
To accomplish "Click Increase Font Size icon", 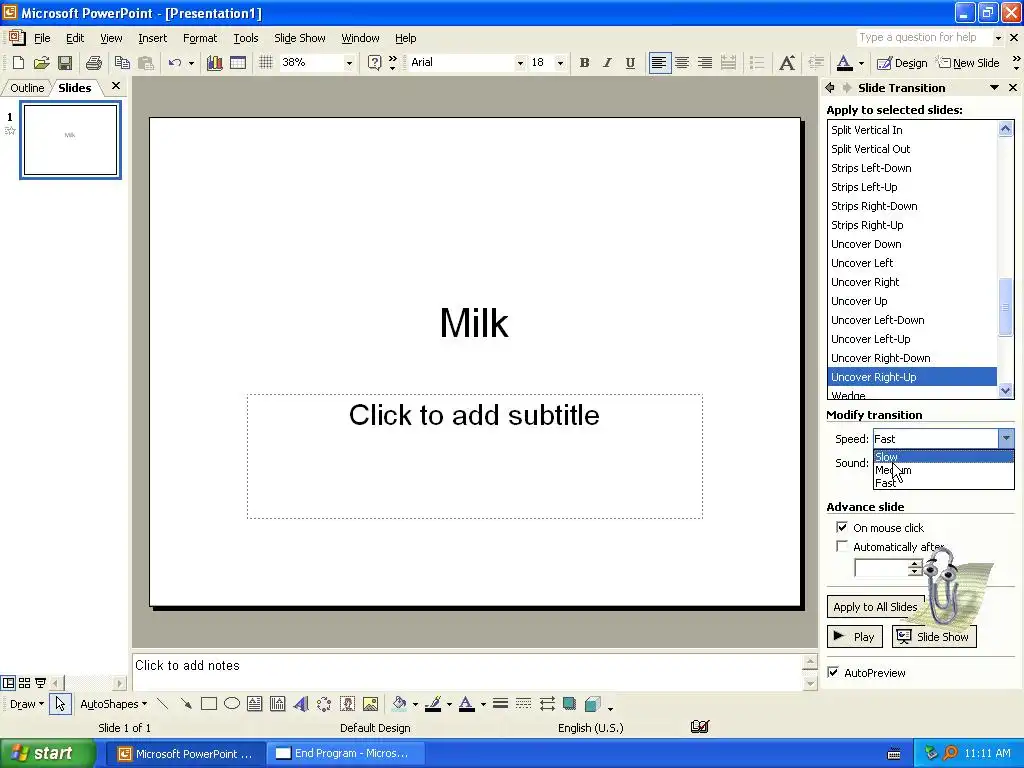I will [x=787, y=63].
